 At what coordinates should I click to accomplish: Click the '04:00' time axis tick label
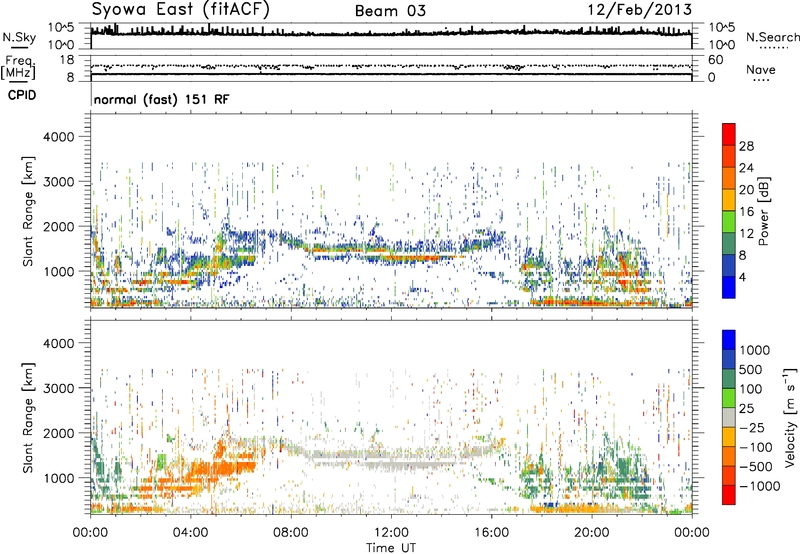click(x=190, y=533)
